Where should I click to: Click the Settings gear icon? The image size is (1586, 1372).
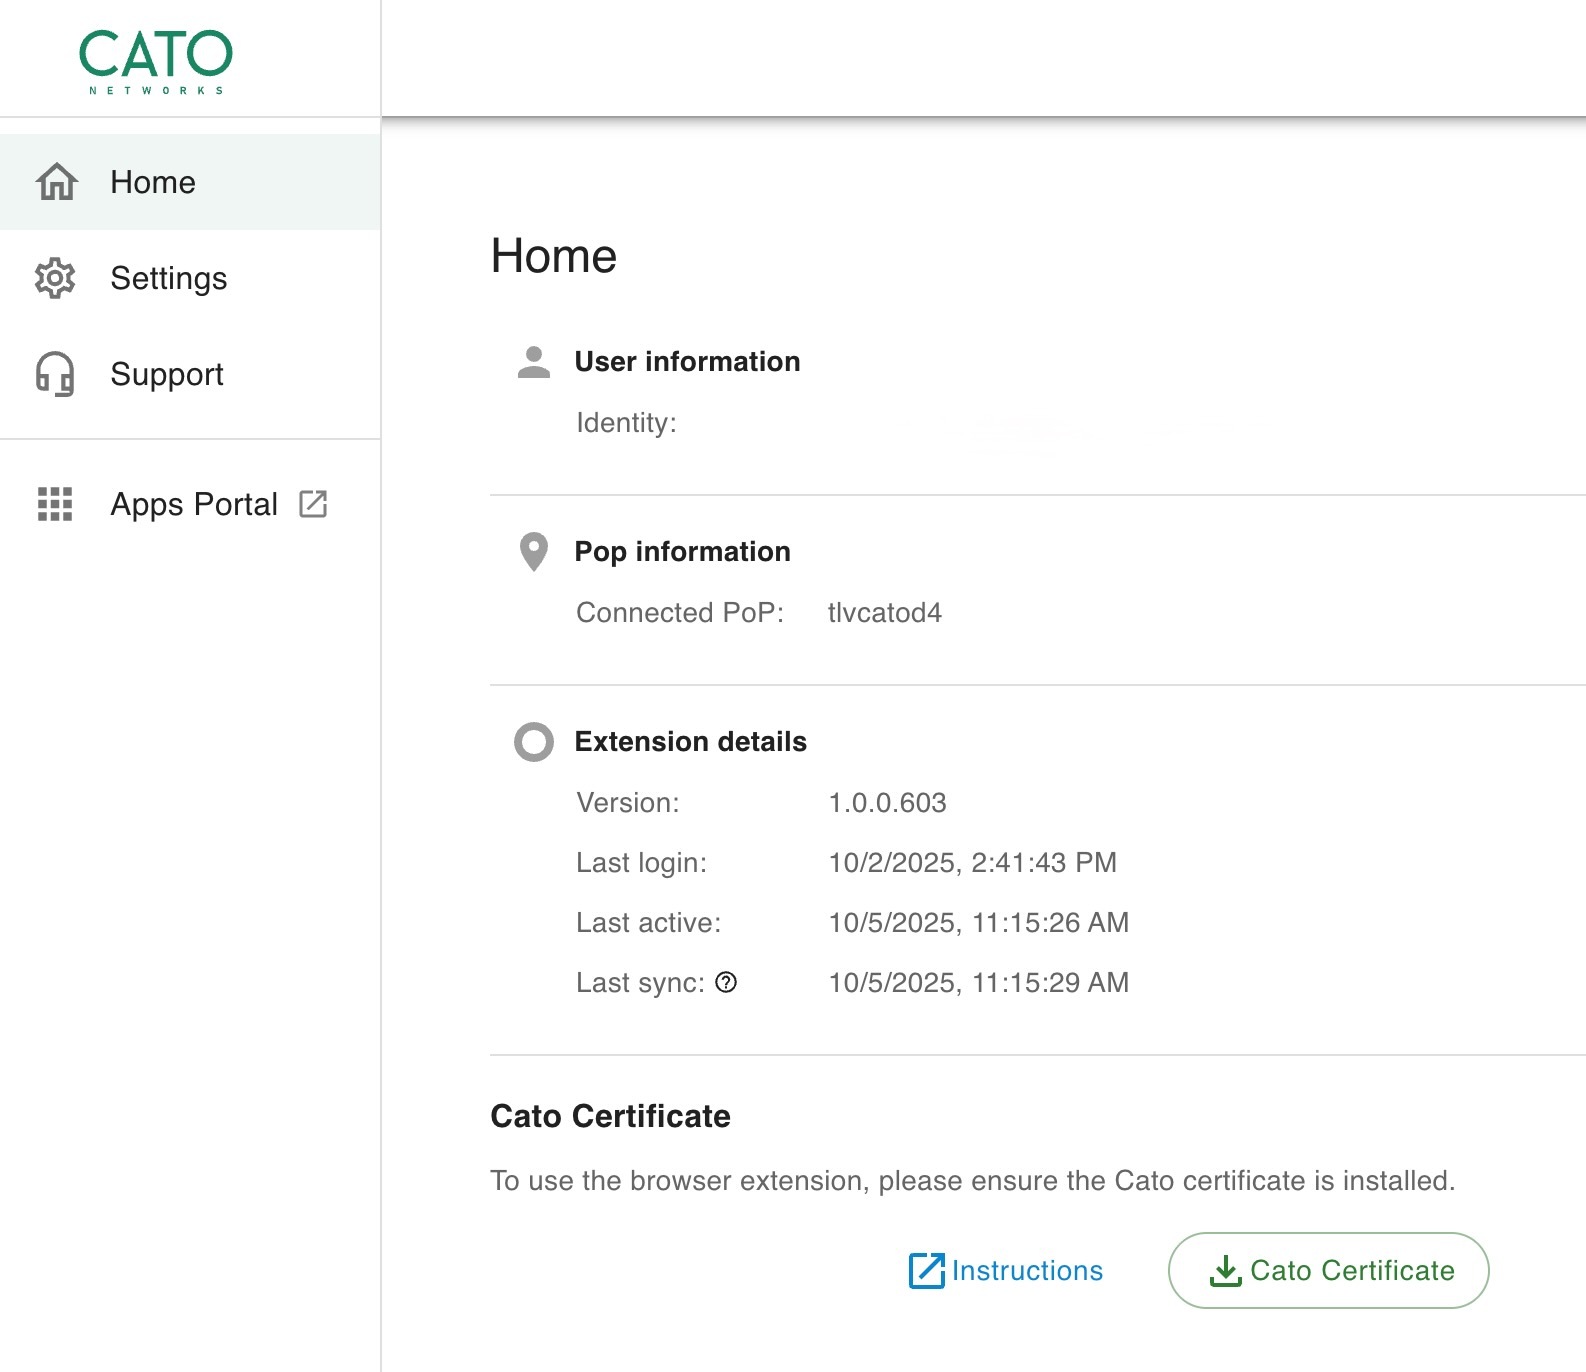[55, 278]
